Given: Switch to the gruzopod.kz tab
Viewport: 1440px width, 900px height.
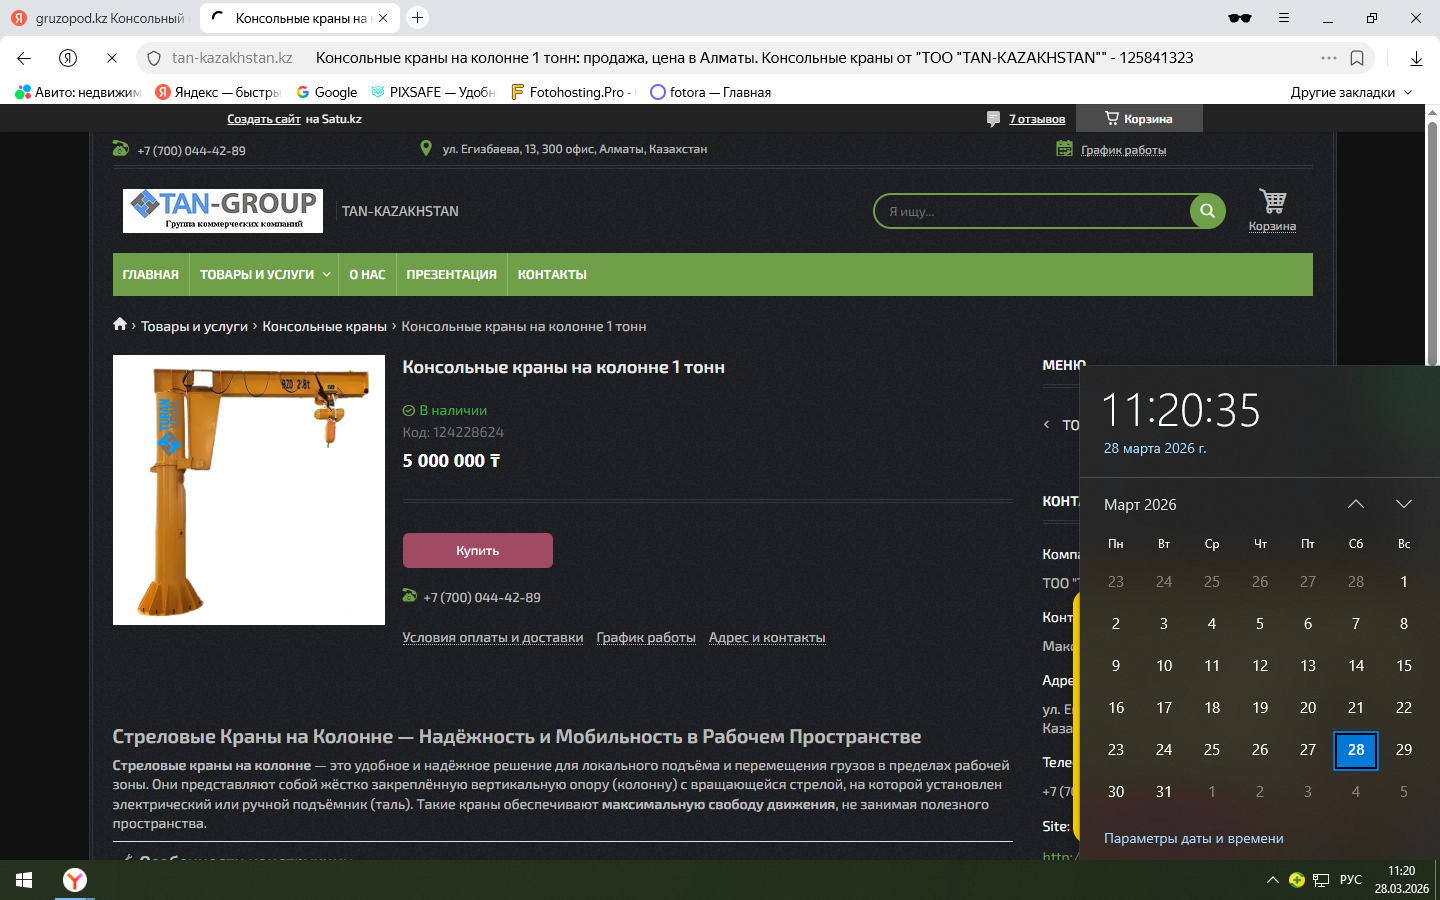Looking at the screenshot, I should tap(98, 18).
